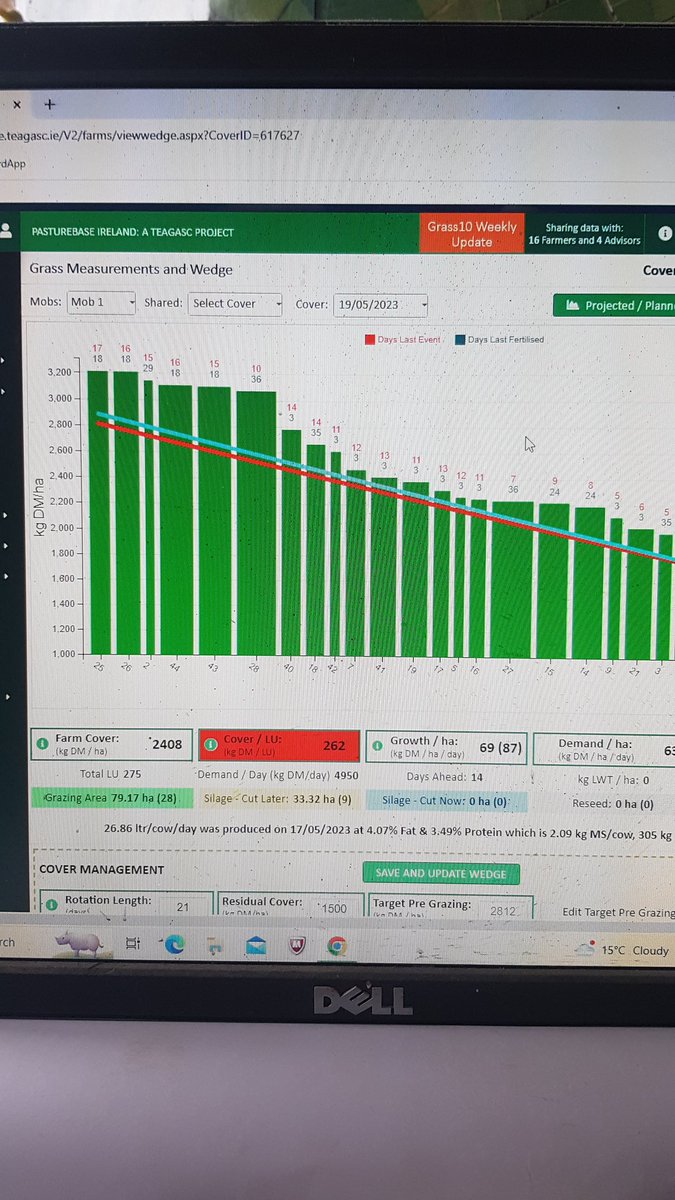675x1200 pixels.
Task: Click the Rotation Length info icon
Action: 51,904
